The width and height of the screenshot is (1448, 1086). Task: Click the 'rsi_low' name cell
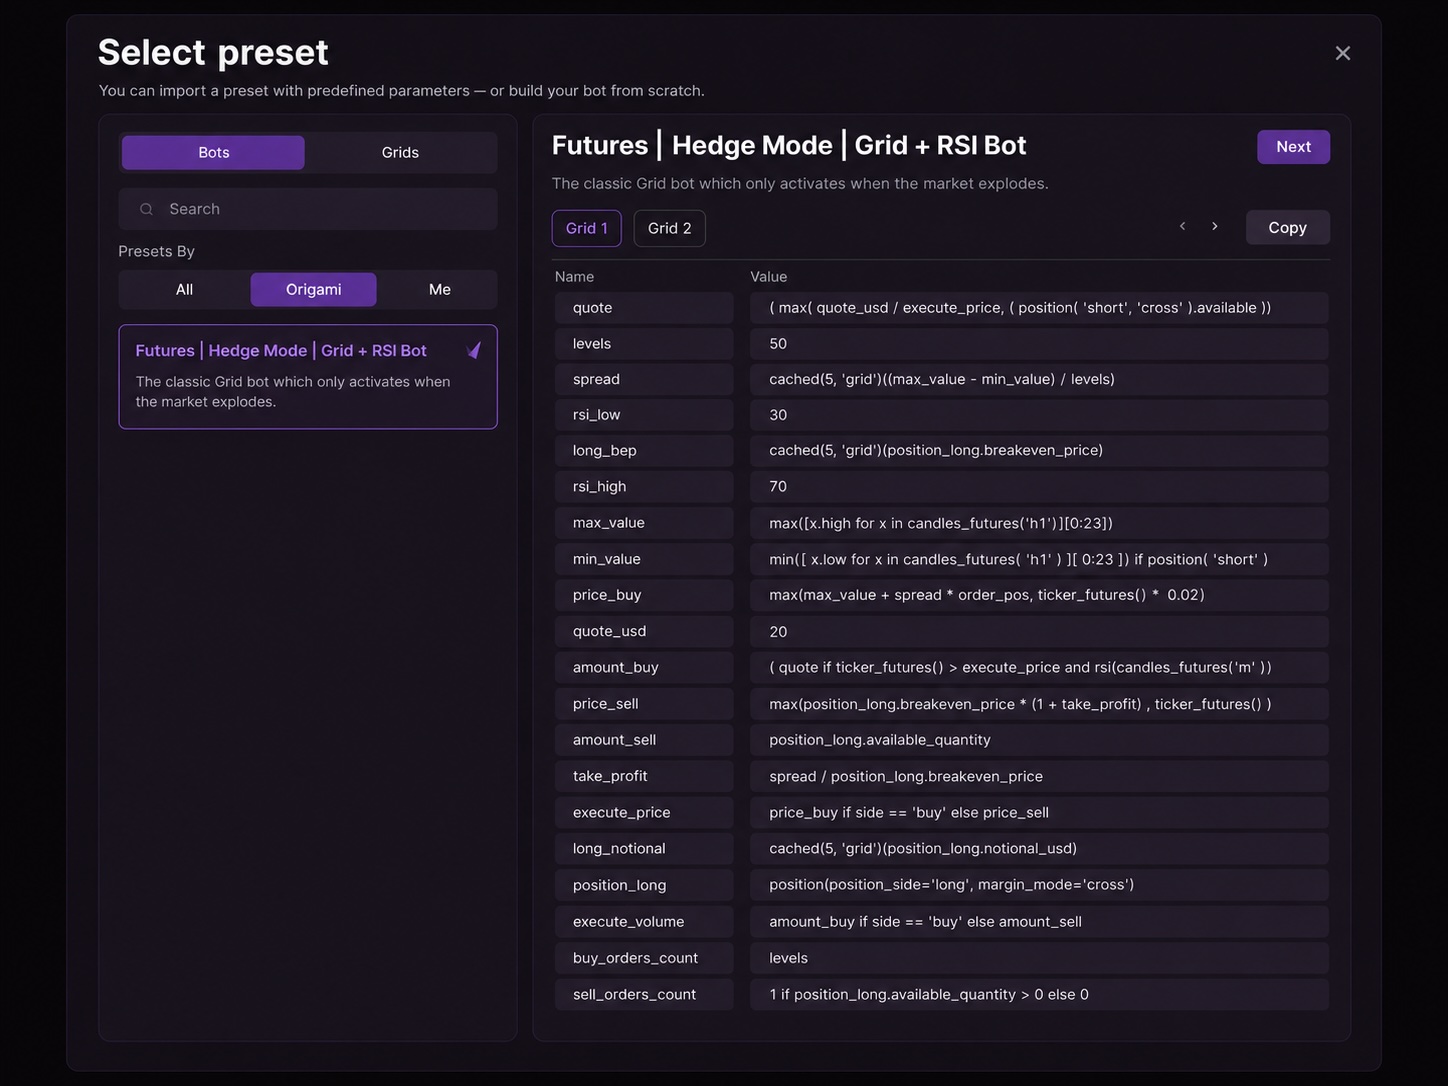[644, 415]
